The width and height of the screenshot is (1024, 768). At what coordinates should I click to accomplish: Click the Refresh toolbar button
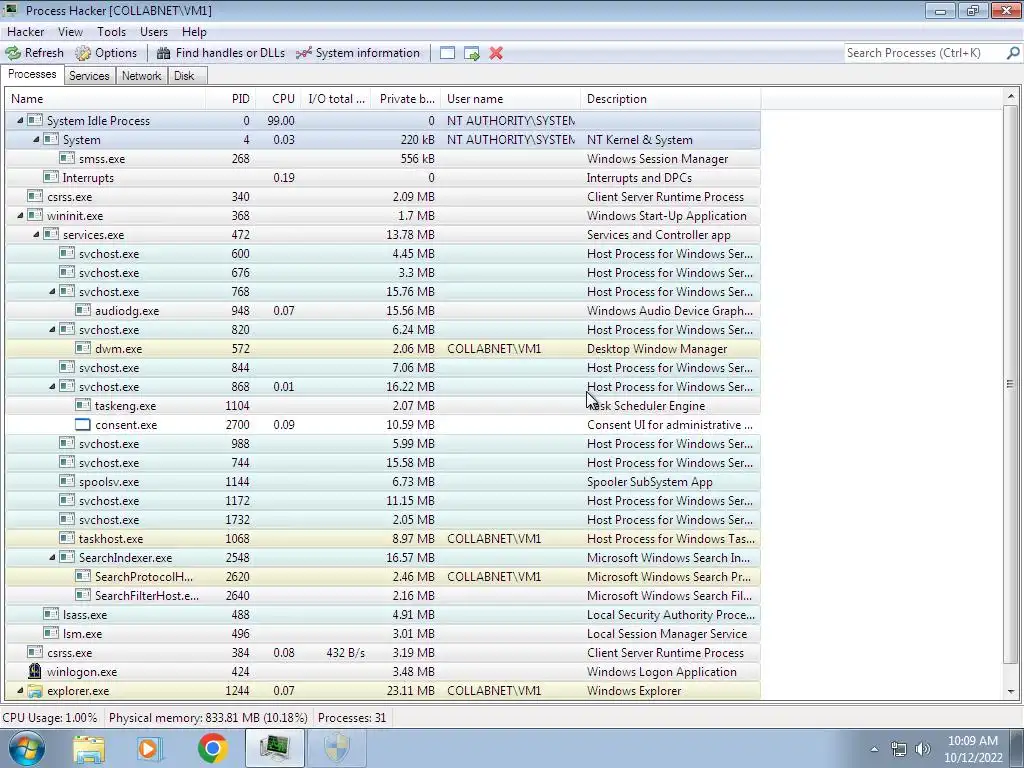point(35,53)
